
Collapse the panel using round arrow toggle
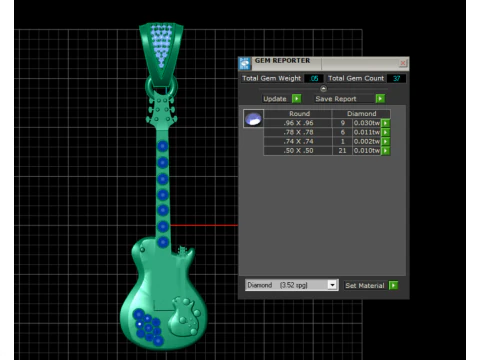(323, 89)
